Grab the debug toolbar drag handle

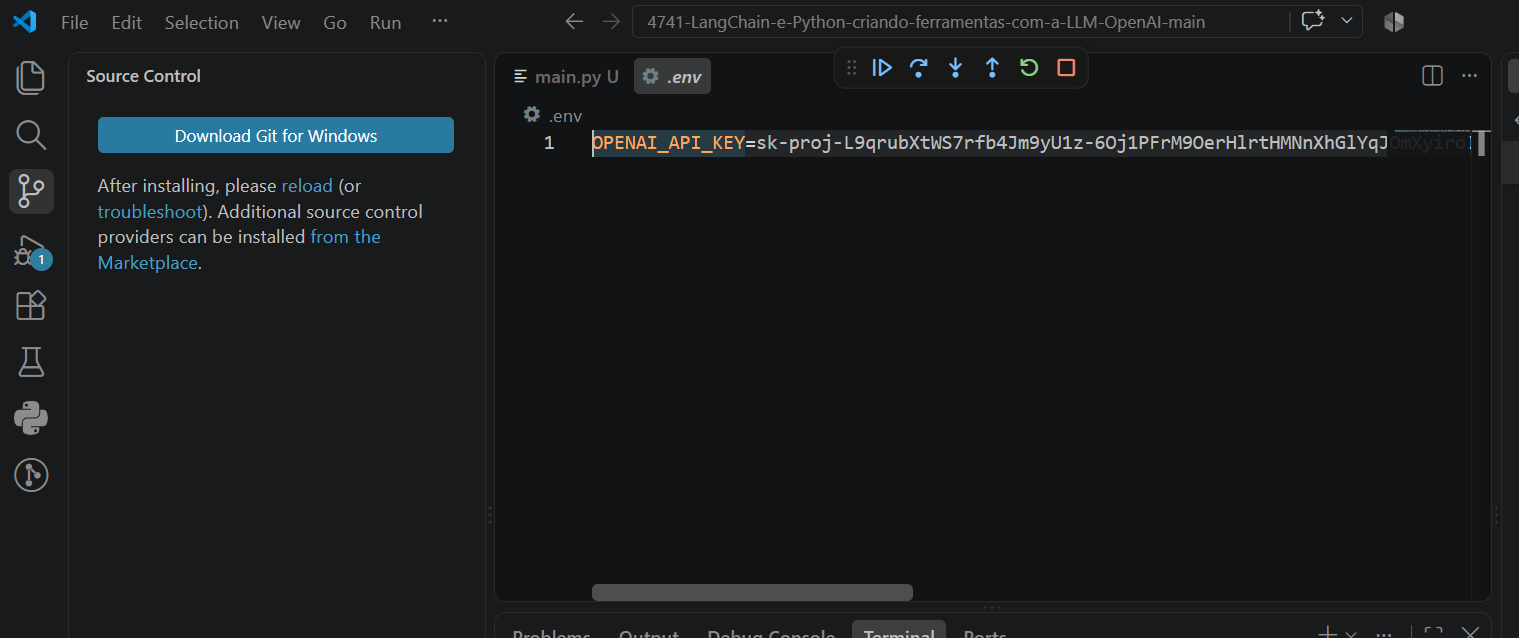pyautogui.click(x=852, y=68)
